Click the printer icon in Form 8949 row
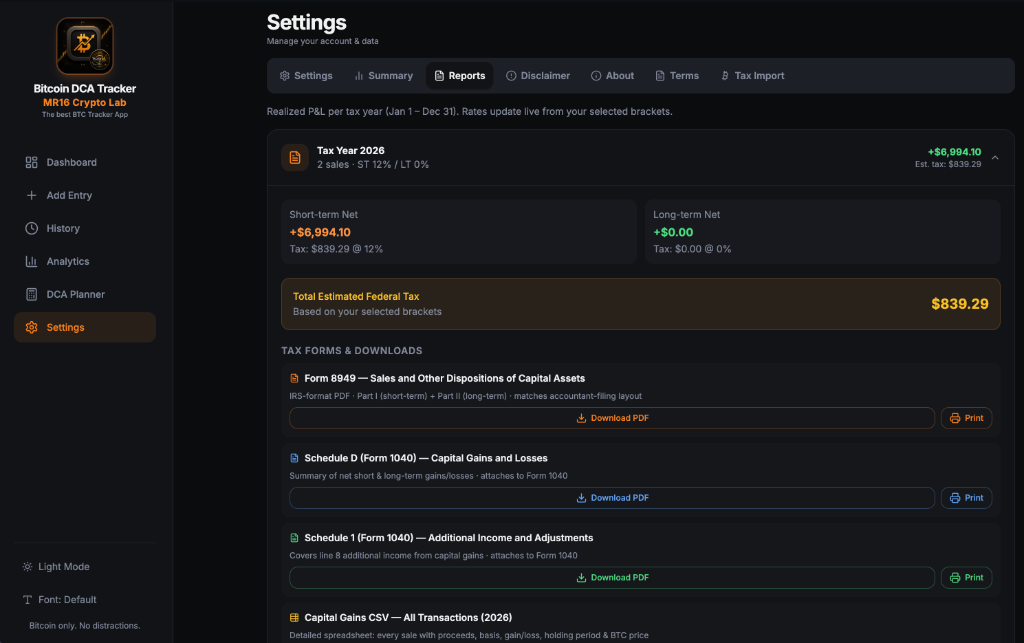 [x=955, y=418]
